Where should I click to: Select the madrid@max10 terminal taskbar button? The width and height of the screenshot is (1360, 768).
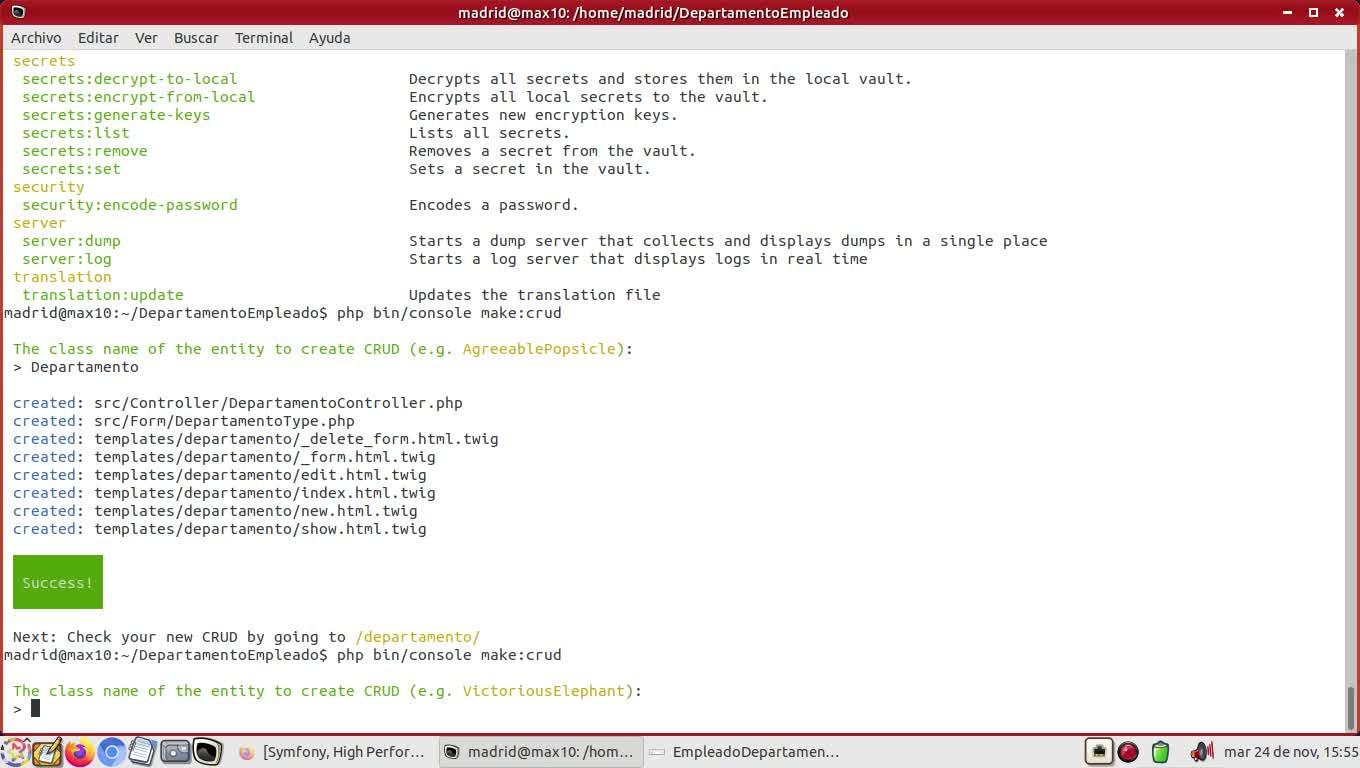pyautogui.click(x=540, y=752)
